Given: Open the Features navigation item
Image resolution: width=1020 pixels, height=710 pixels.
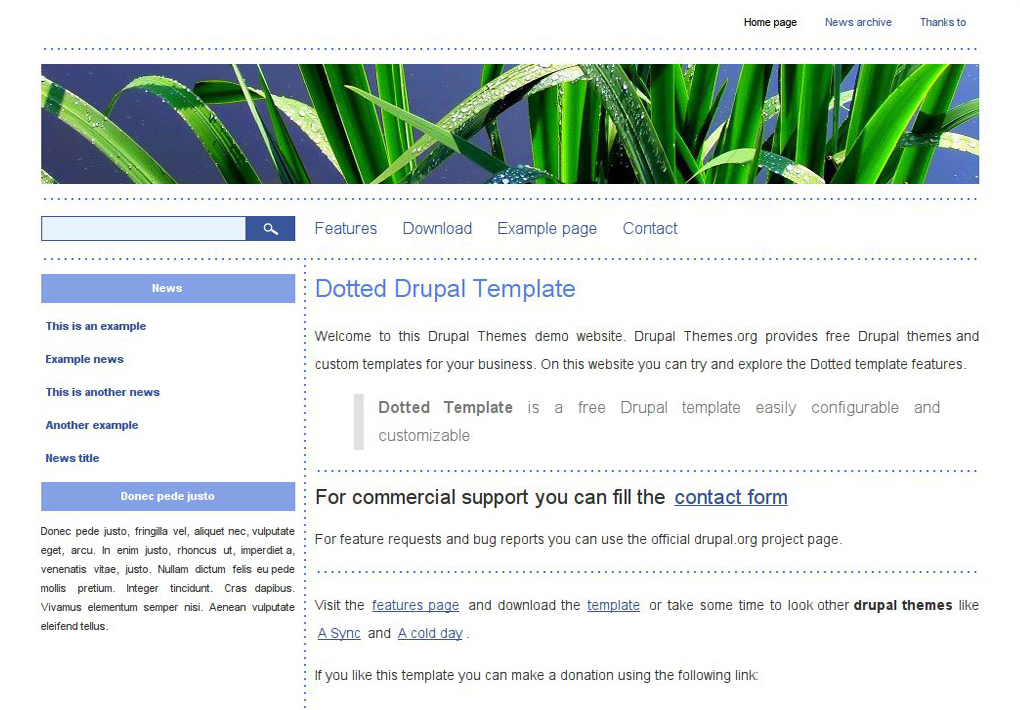Looking at the screenshot, I should 345,228.
